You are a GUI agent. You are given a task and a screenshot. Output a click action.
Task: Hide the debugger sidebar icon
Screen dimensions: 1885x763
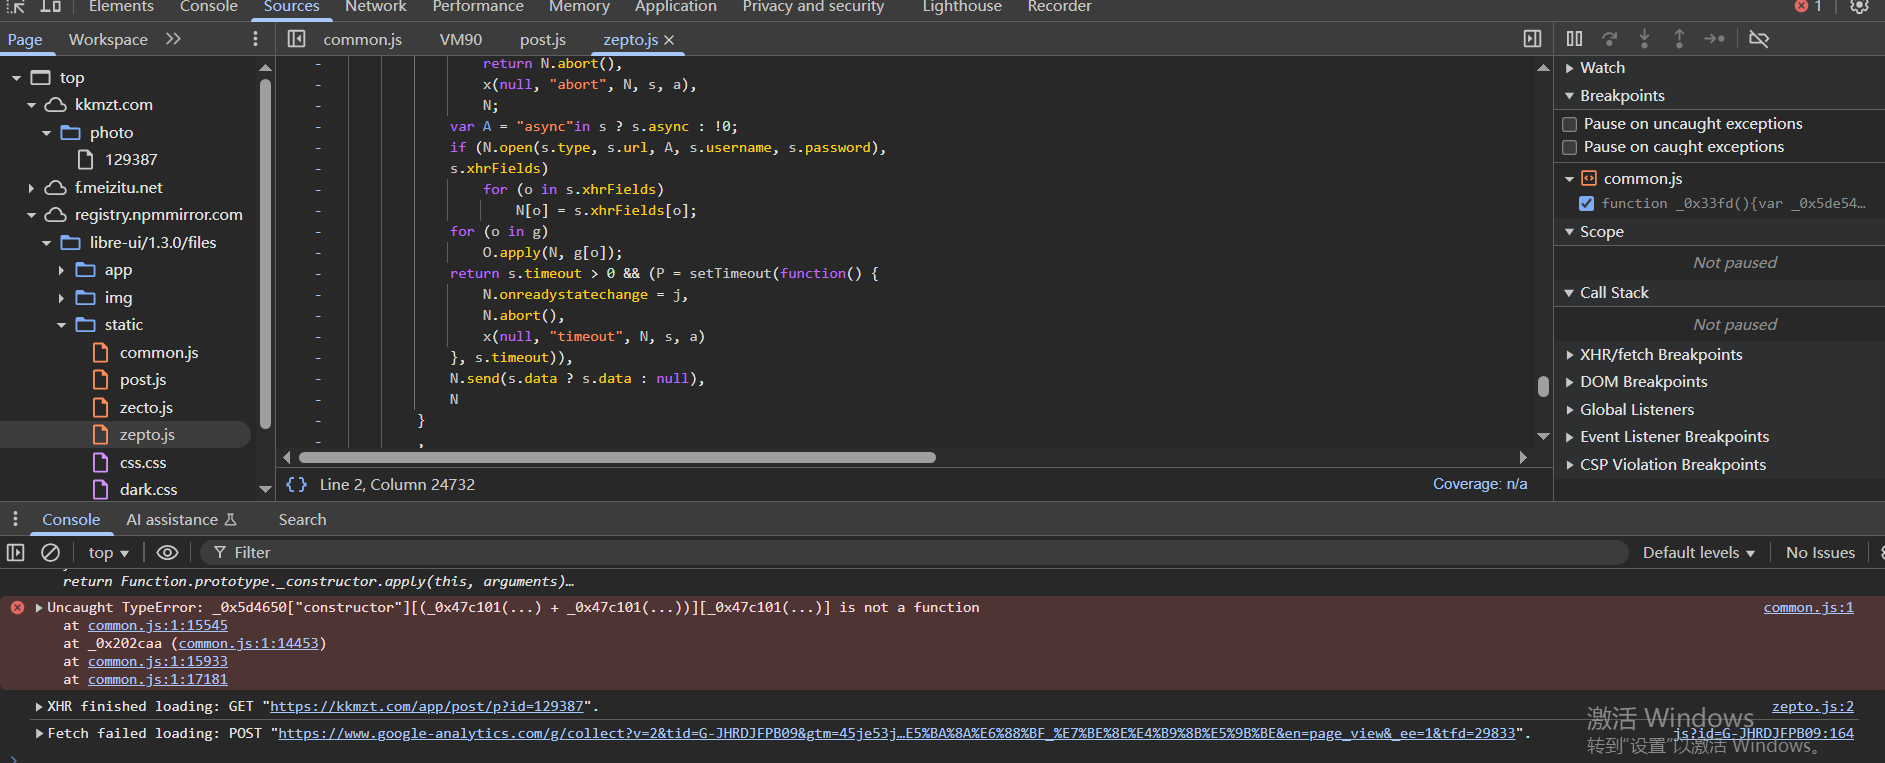tap(1532, 39)
